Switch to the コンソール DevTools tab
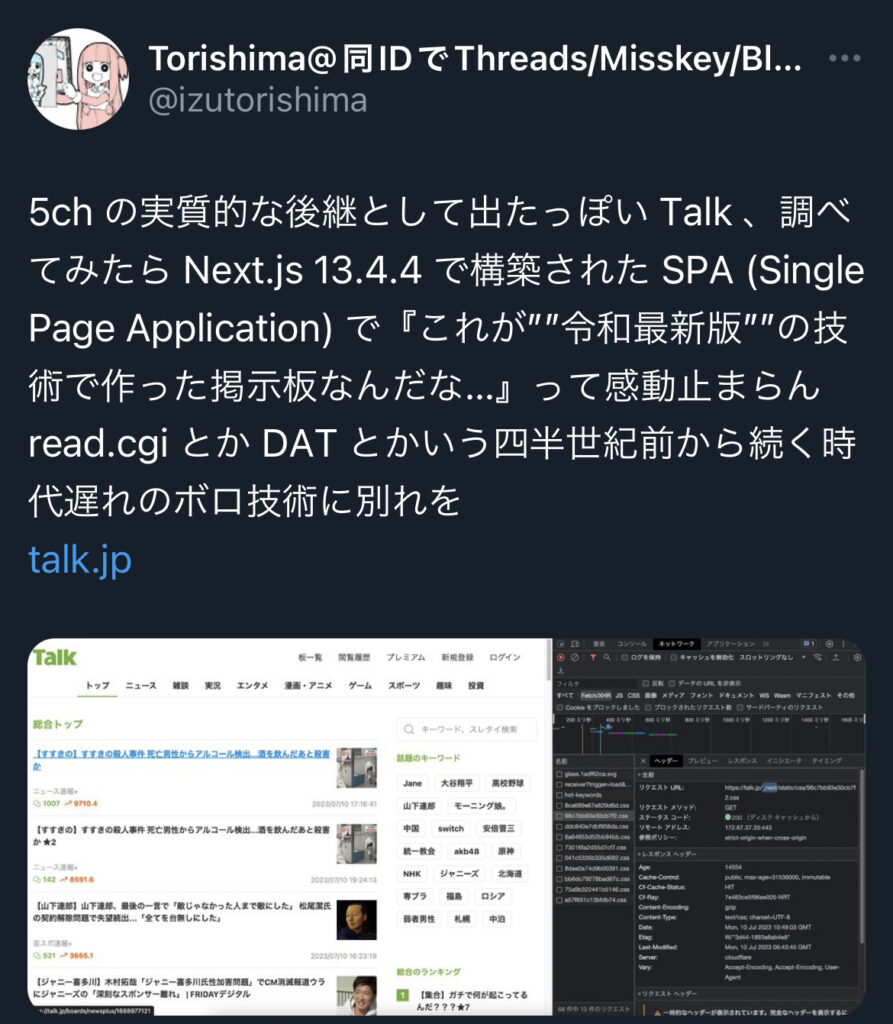893x1024 pixels. click(x=632, y=644)
